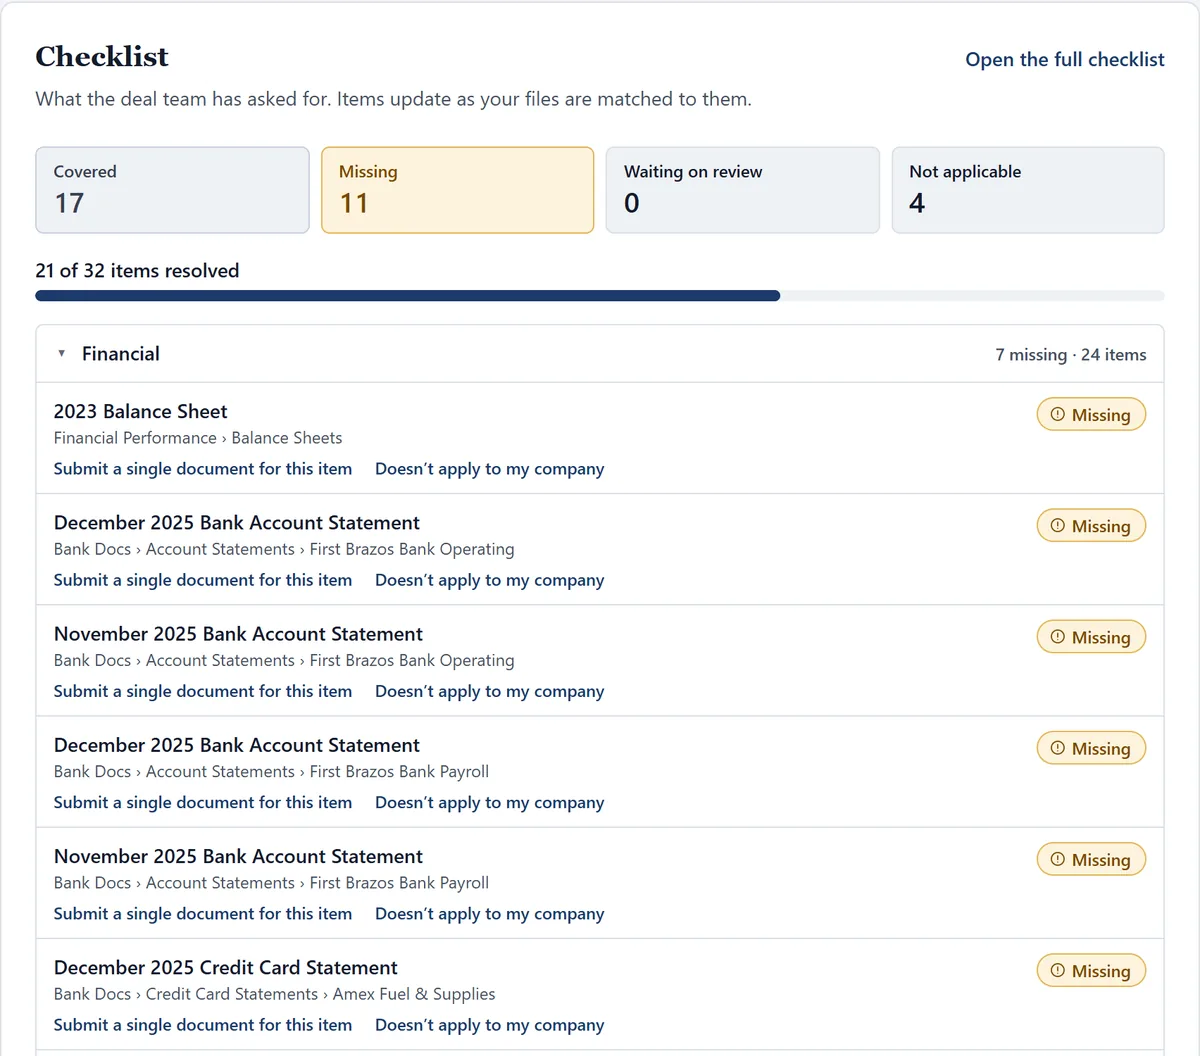Submit document for December Payroll bank statement

tap(203, 802)
